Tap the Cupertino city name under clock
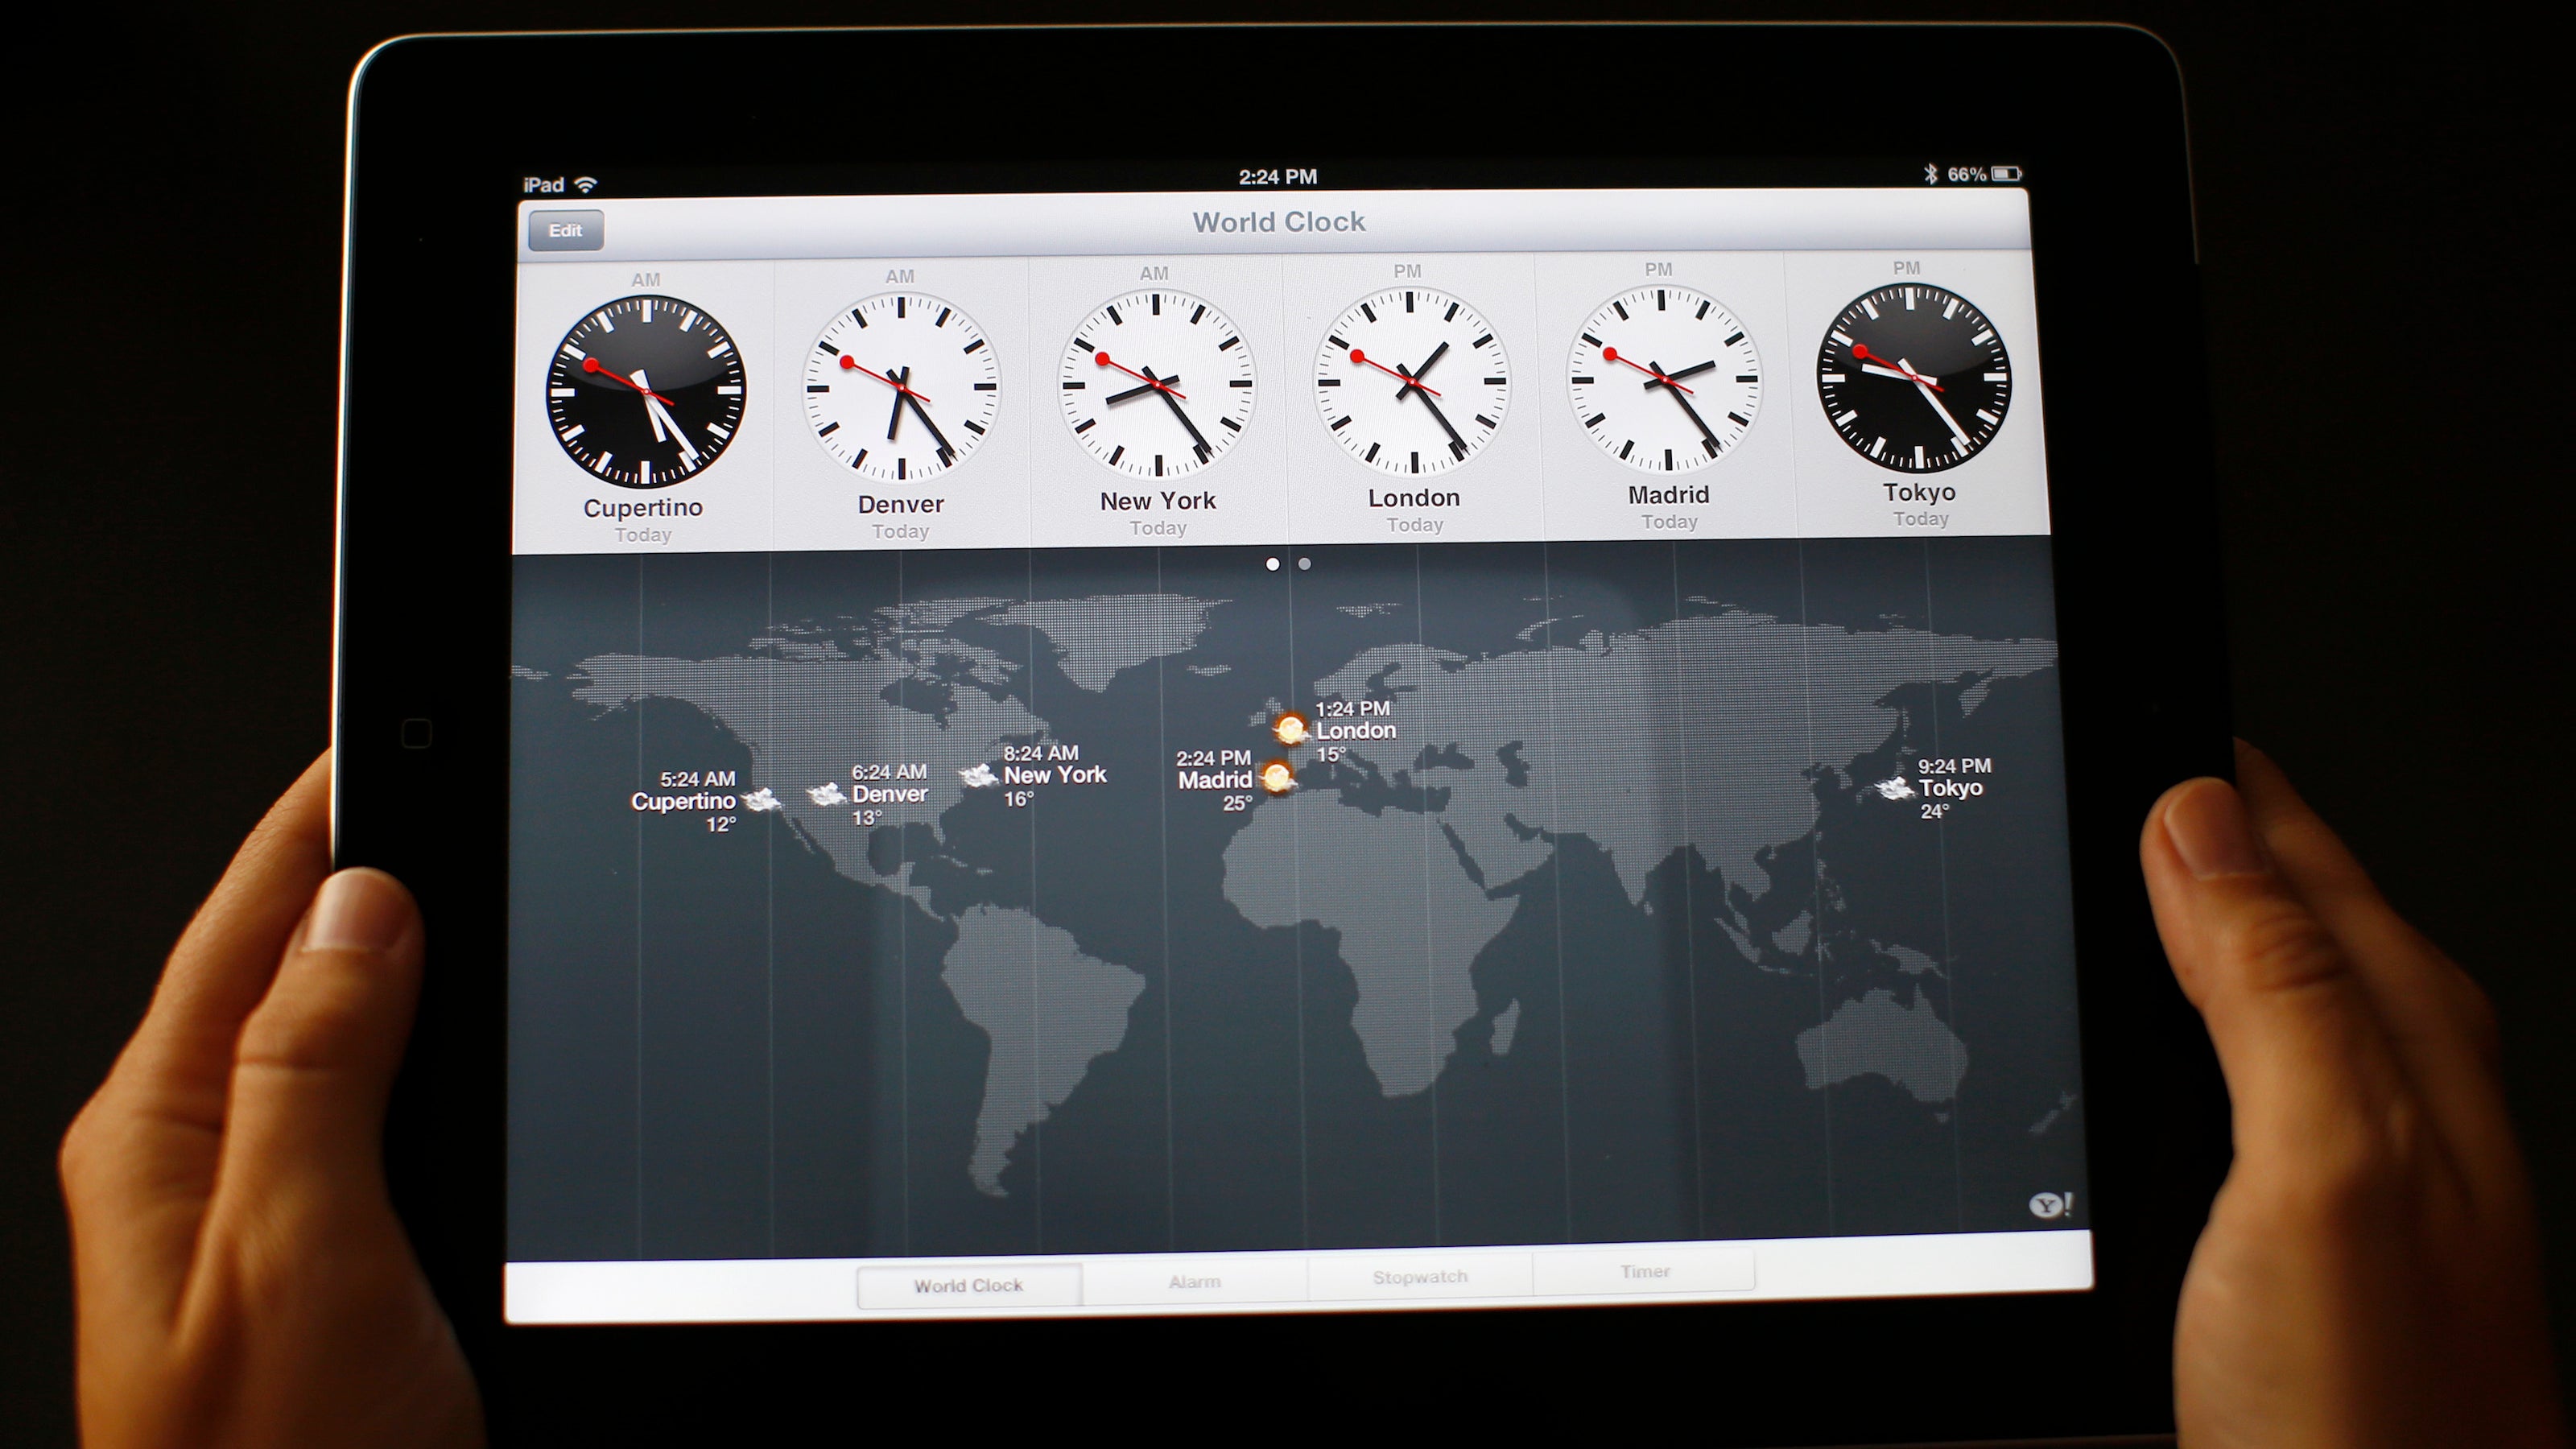Viewport: 2576px width, 1449px height. tap(643, 508)
